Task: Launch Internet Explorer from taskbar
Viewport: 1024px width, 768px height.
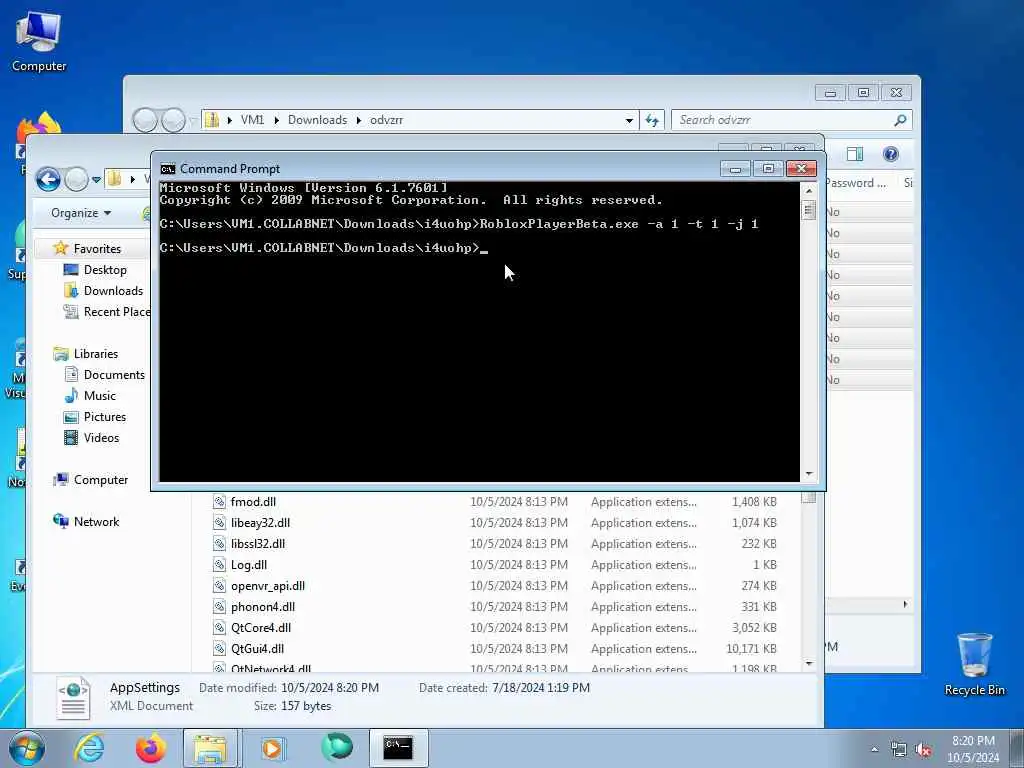Action: pos(88,748)
